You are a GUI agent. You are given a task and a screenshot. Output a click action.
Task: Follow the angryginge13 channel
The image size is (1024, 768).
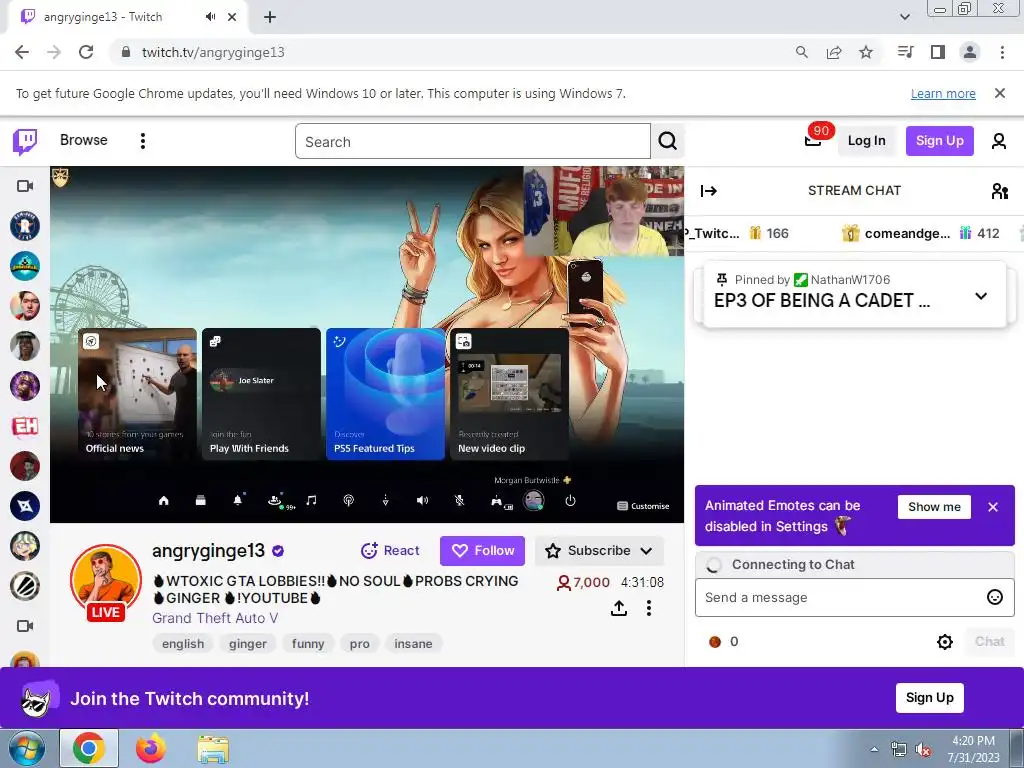(482, 551)
